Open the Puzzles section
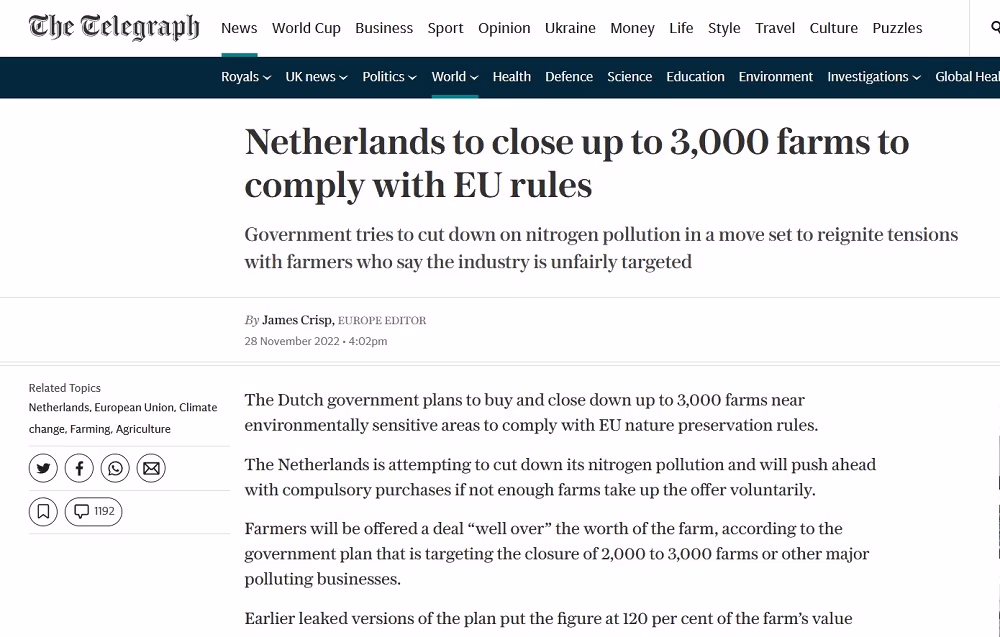 pyautogui.click(x=897, y=28)
